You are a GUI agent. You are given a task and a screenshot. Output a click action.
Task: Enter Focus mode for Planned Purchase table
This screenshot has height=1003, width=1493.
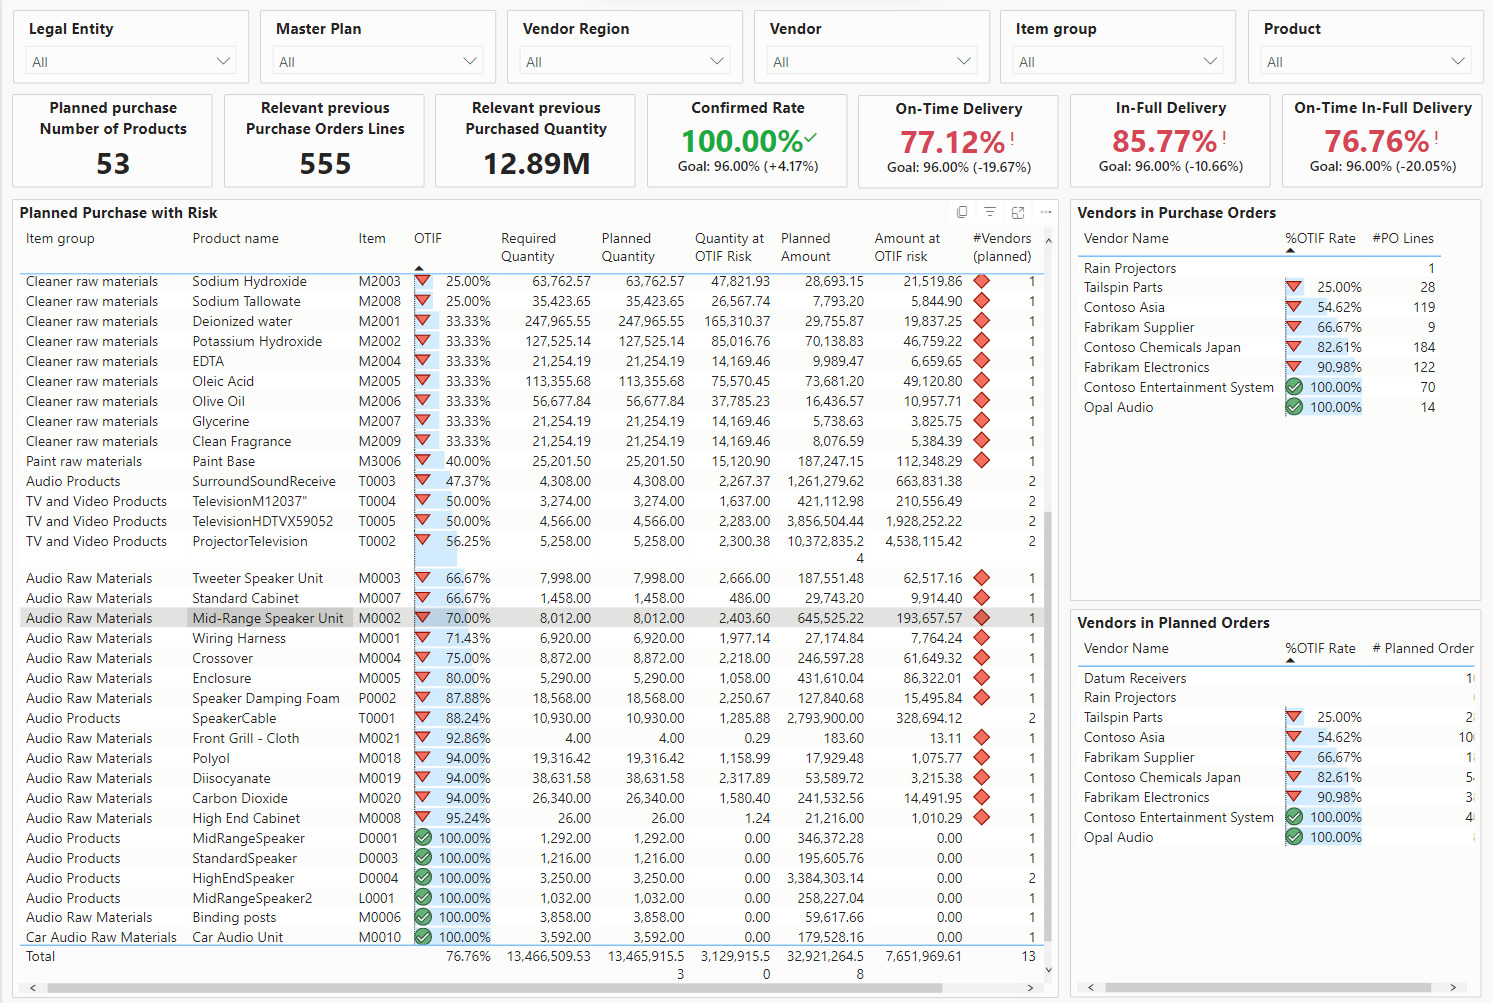[x=1018, y=212]
